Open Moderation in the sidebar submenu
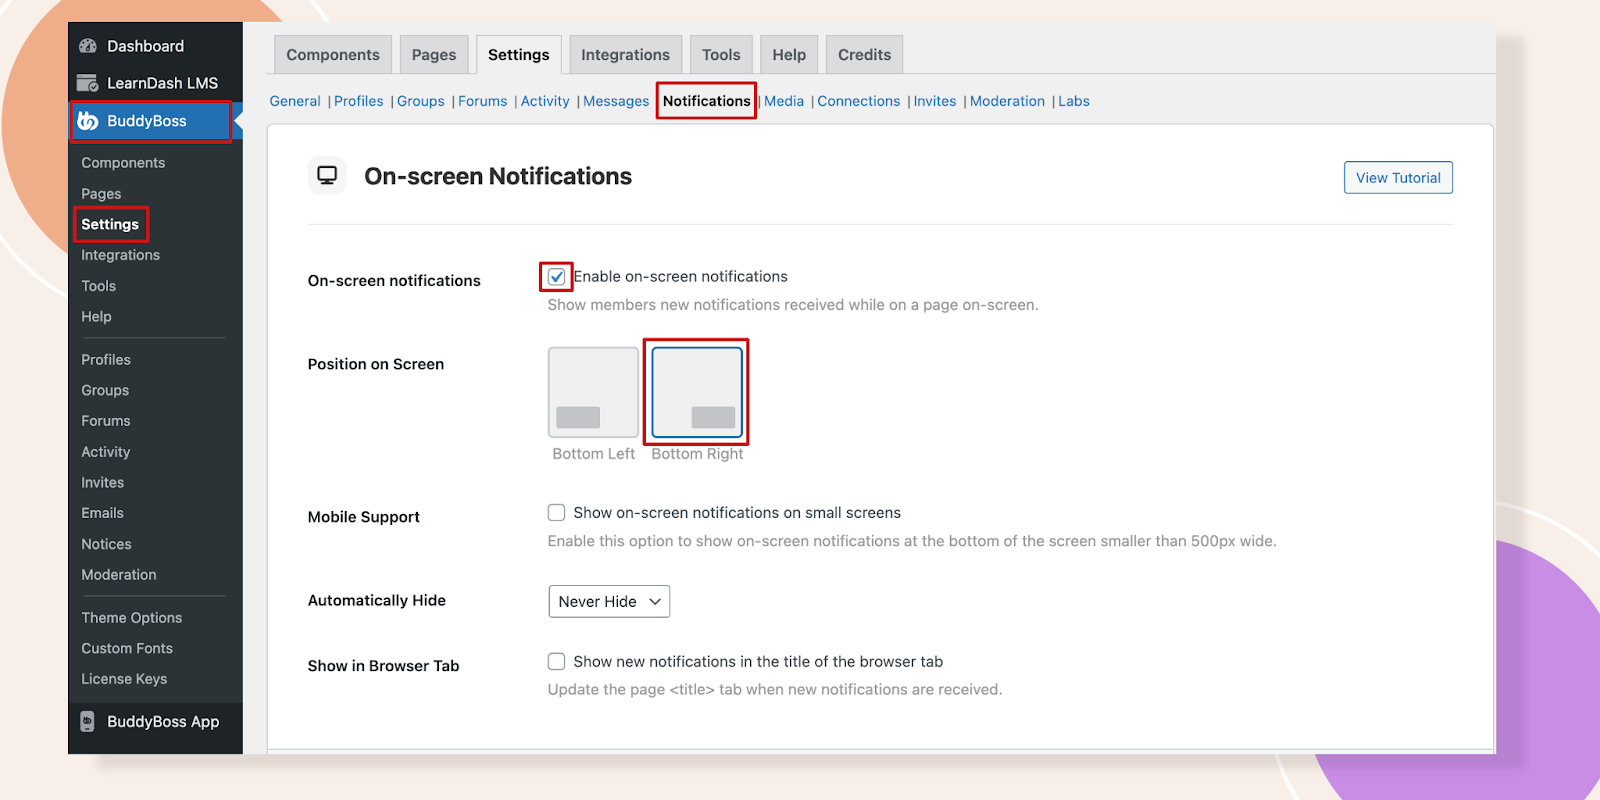Screen dimensions: 1600x800 [x=119, y=575]
